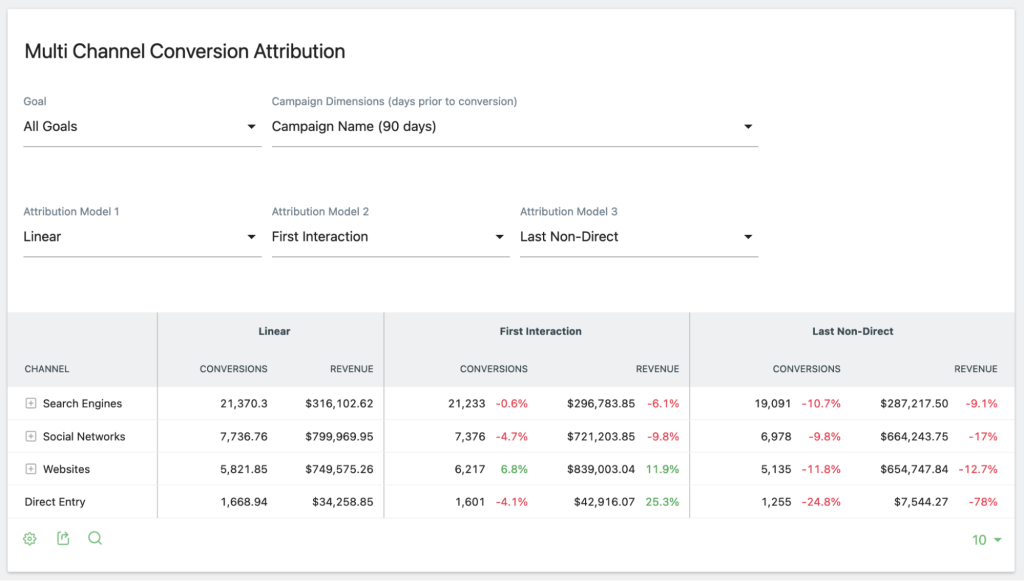Click the Linear CONVERSIONS column header
This screenshot has width=1024, height=581.
(233, 369)
